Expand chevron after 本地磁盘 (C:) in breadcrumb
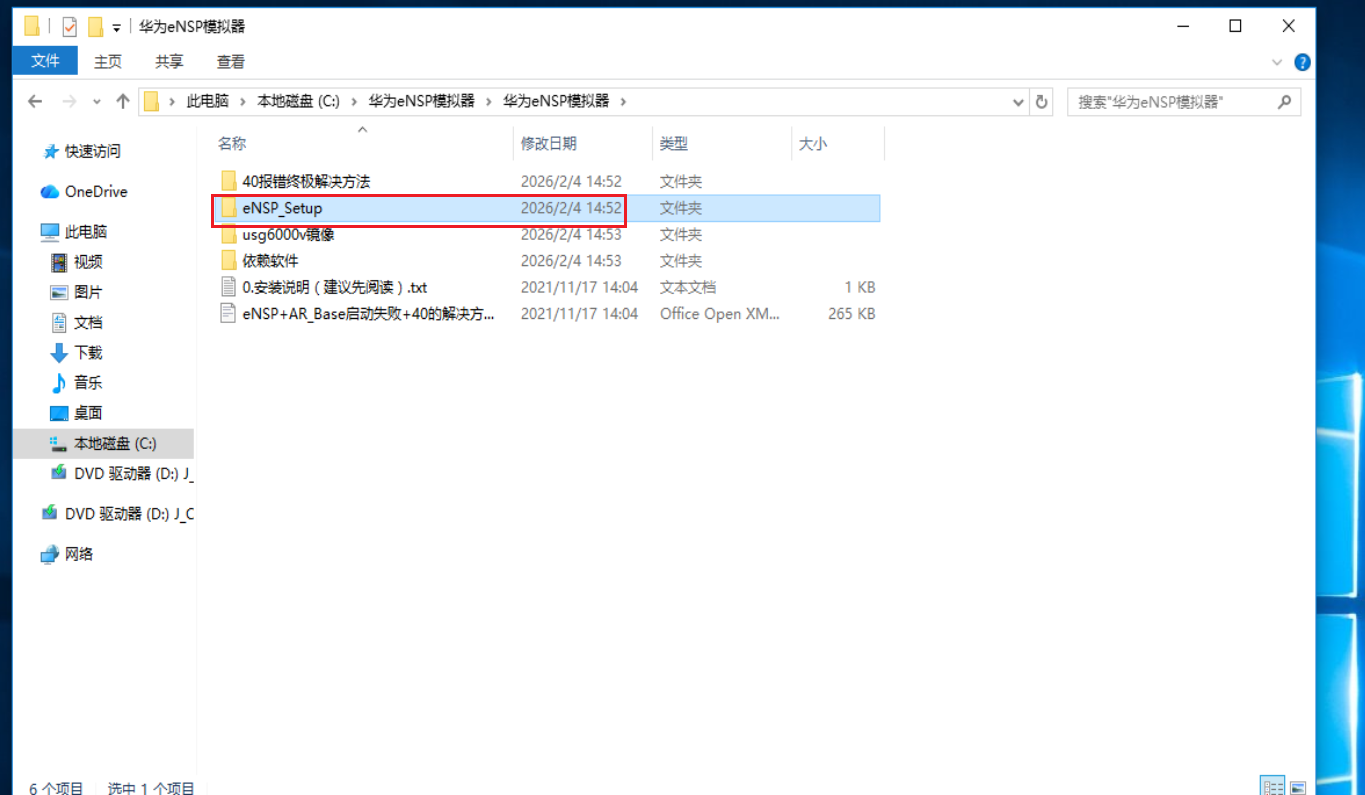Screen dimensions: 1365x795 tap(354, 101)
